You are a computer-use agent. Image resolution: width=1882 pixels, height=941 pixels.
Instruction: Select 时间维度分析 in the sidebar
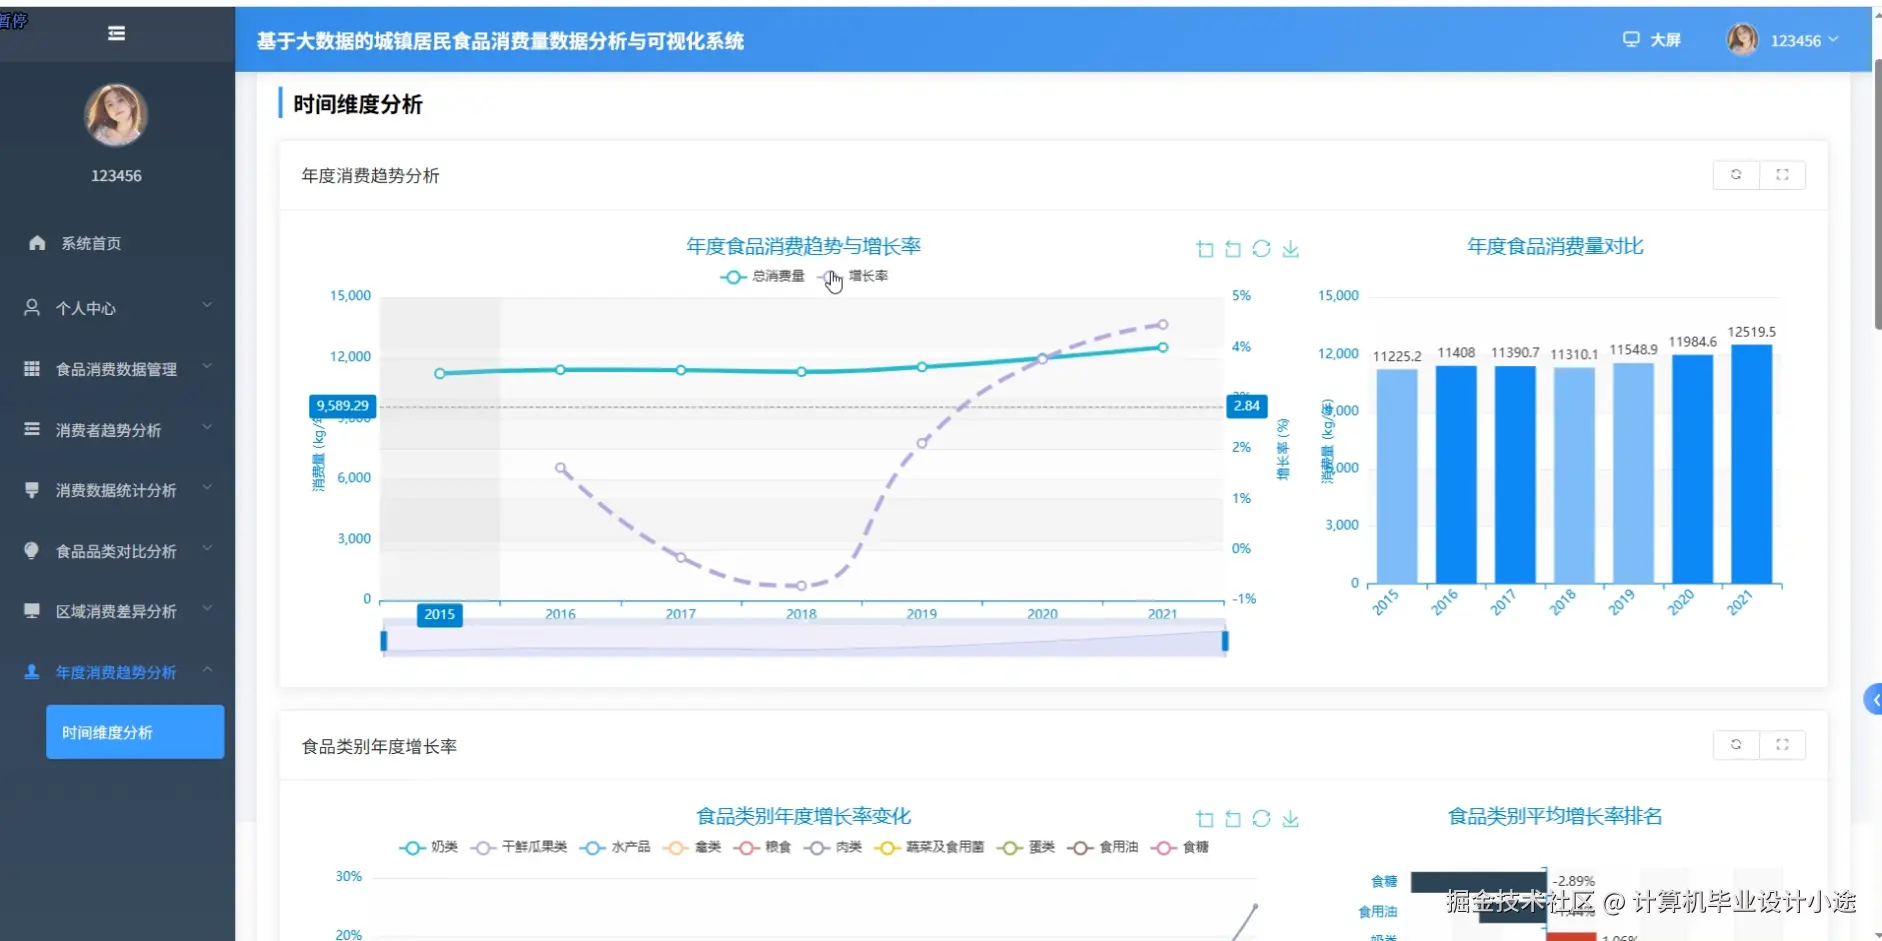click(x=134, y=732)
